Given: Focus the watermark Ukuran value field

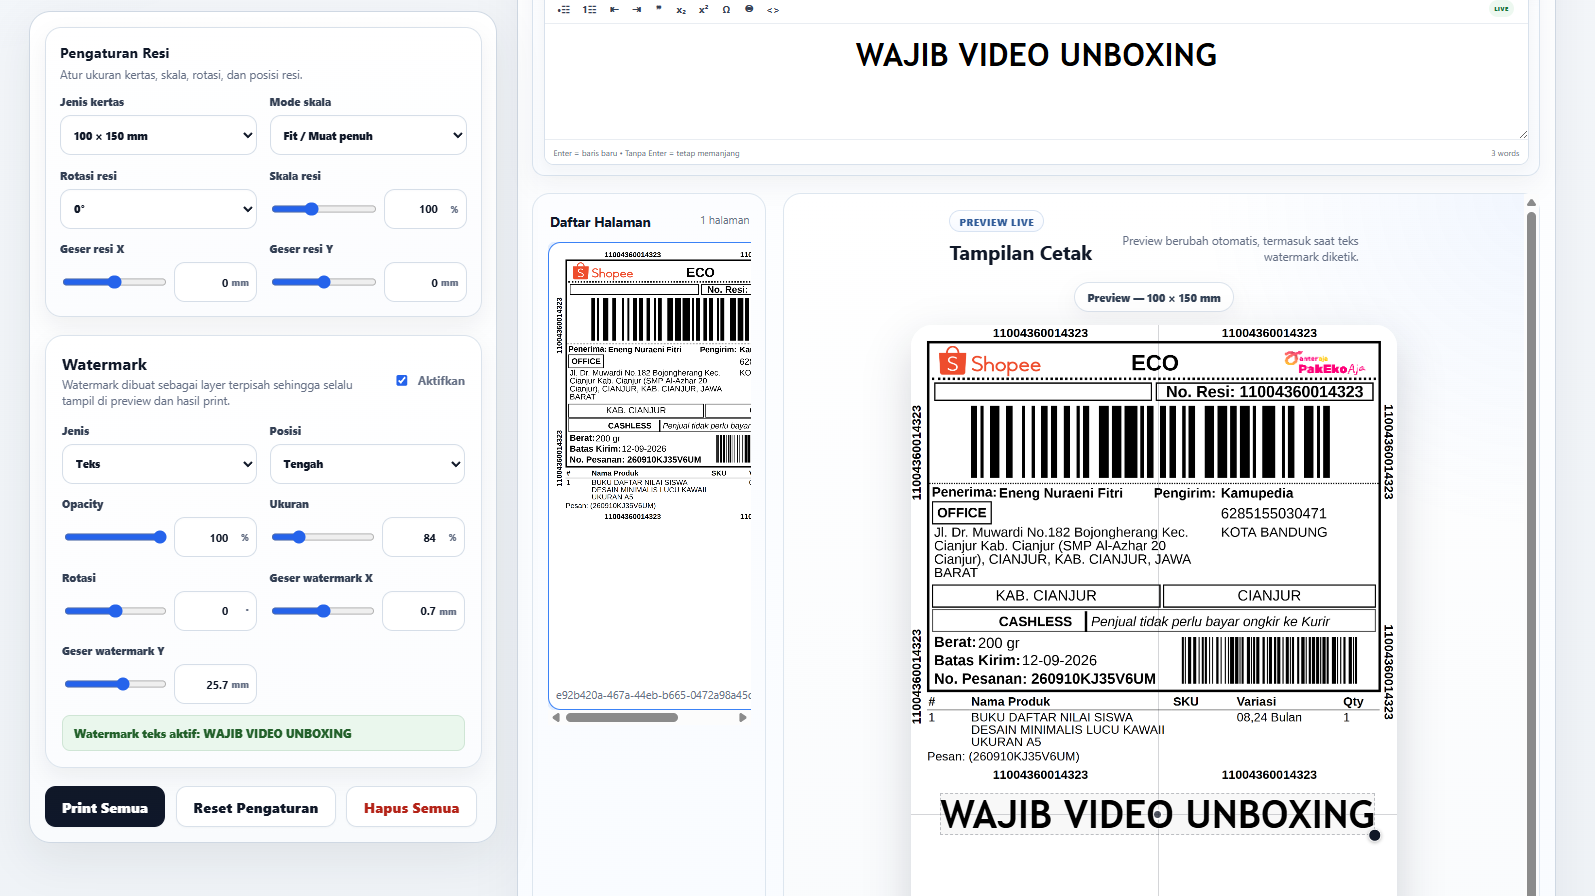Looking at the screenshot, I should [423, 537].
